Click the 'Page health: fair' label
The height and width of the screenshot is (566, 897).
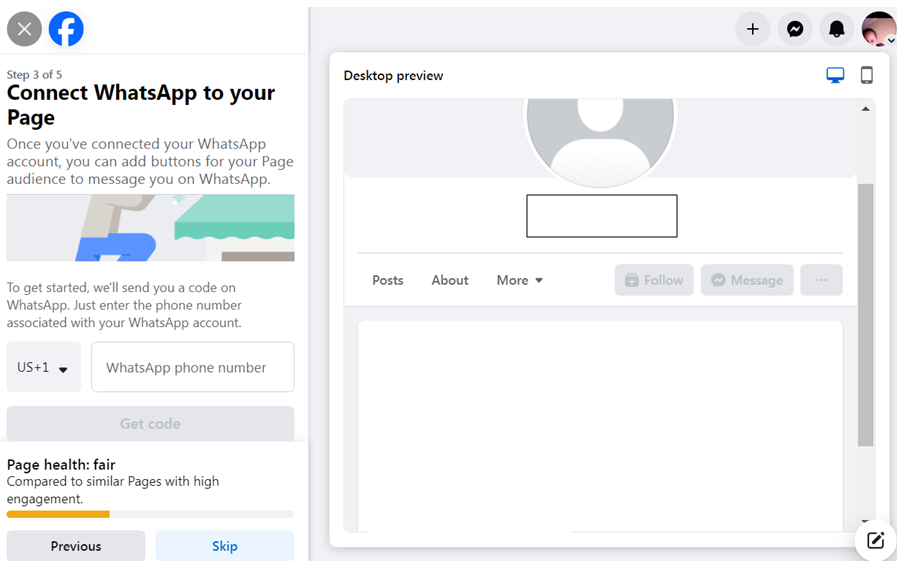(61, 464)
